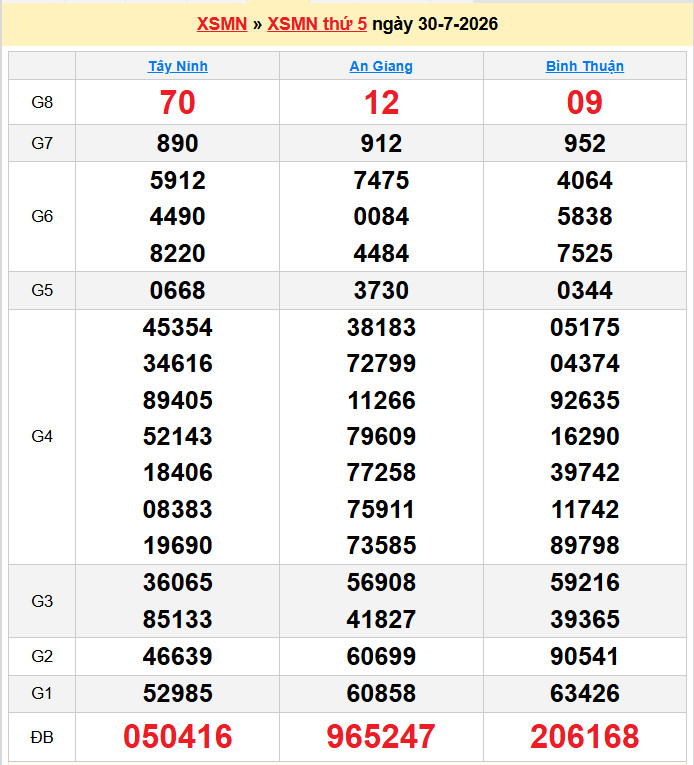
Task: Open the Tây Ninh province link
Action: 178,66
